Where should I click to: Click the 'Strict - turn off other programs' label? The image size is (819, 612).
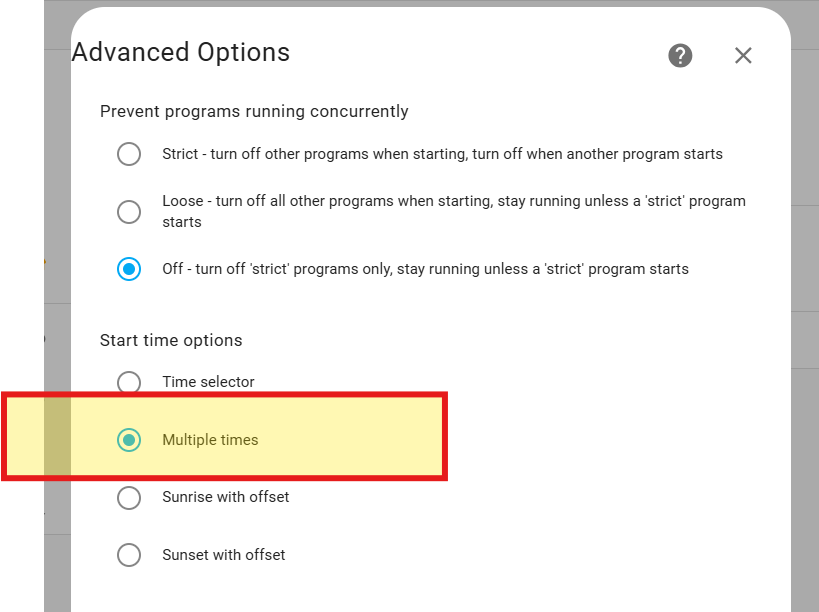[442, 154]
